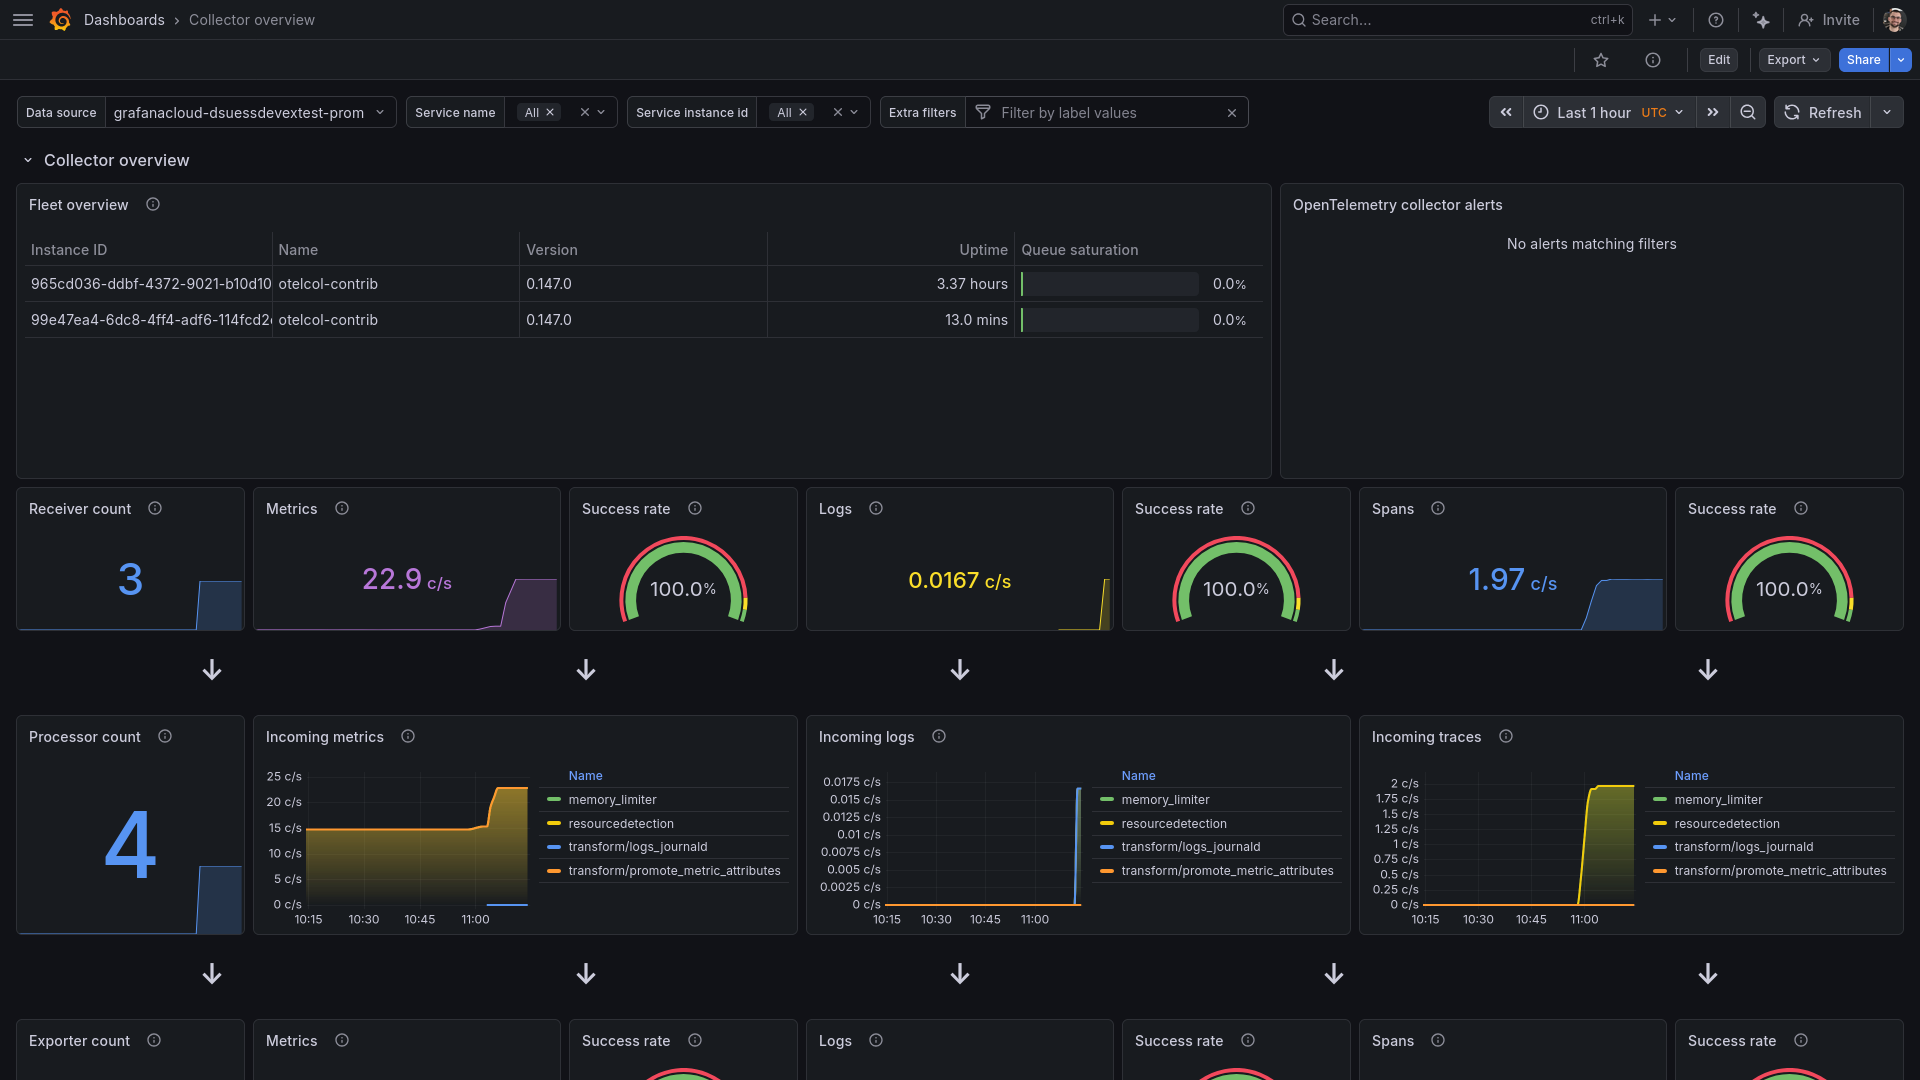This screenshot has width=1920, height=1080.
Task: Click the Grafana logo icon
Action: click(x=60, y=20)
